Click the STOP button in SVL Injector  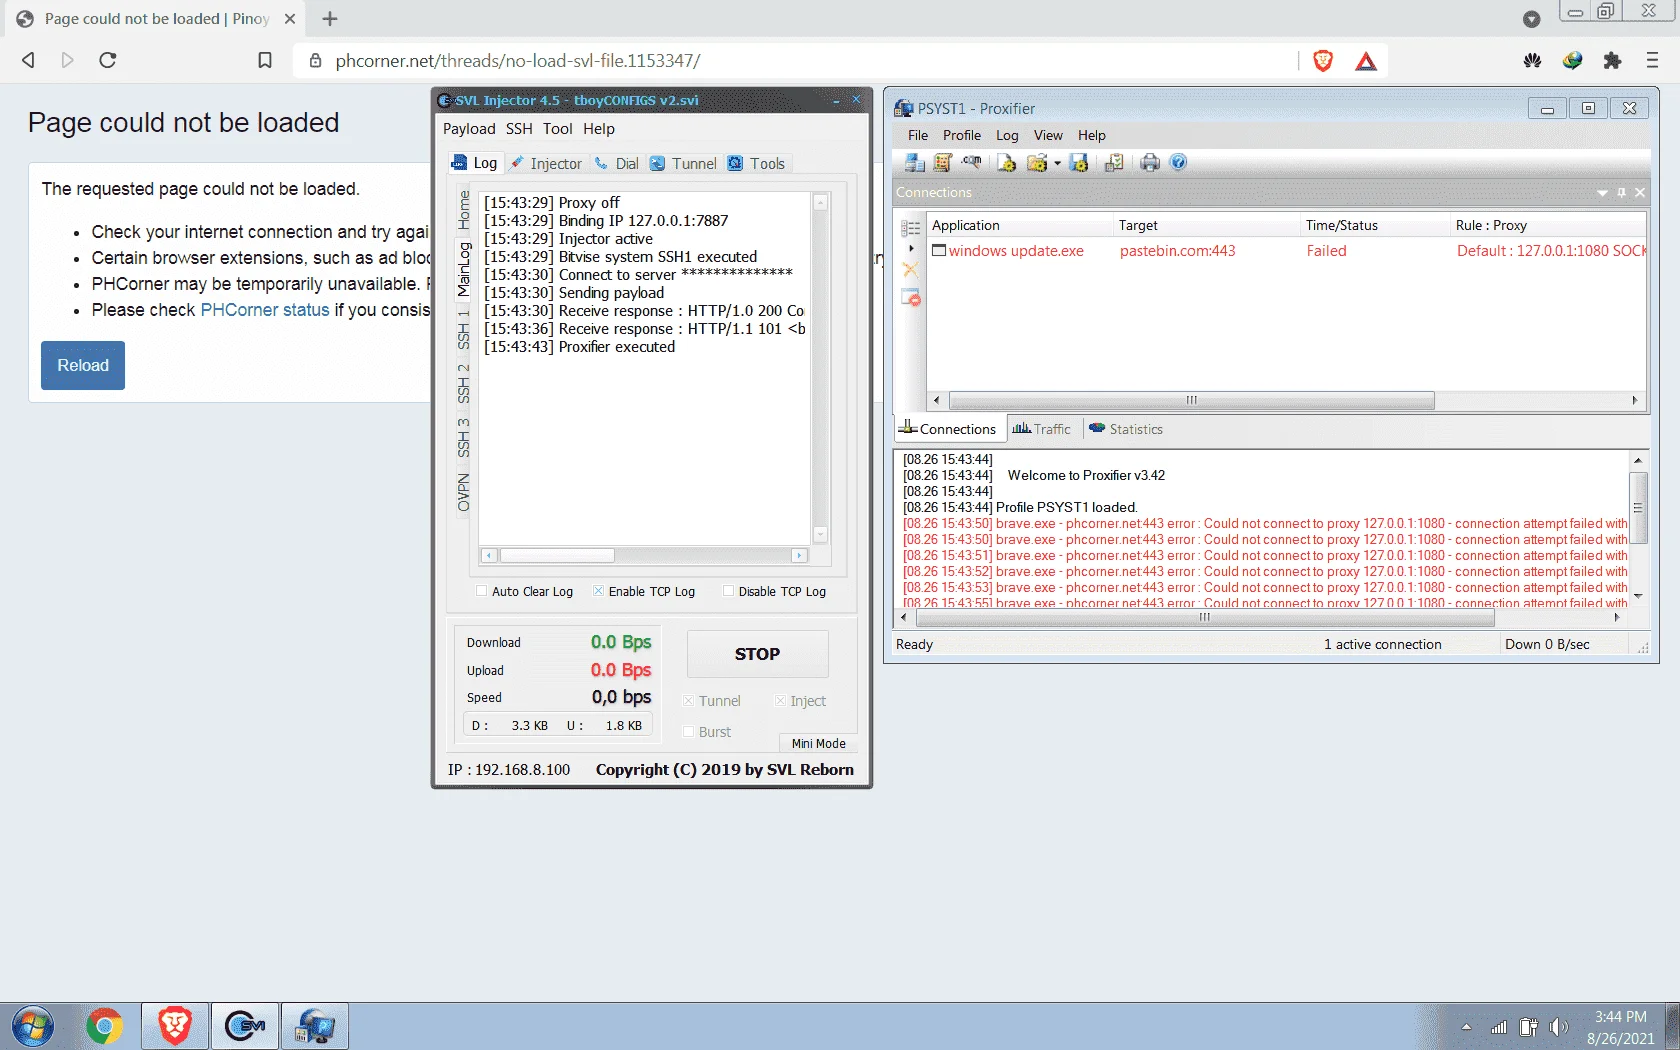pos(757,654)
